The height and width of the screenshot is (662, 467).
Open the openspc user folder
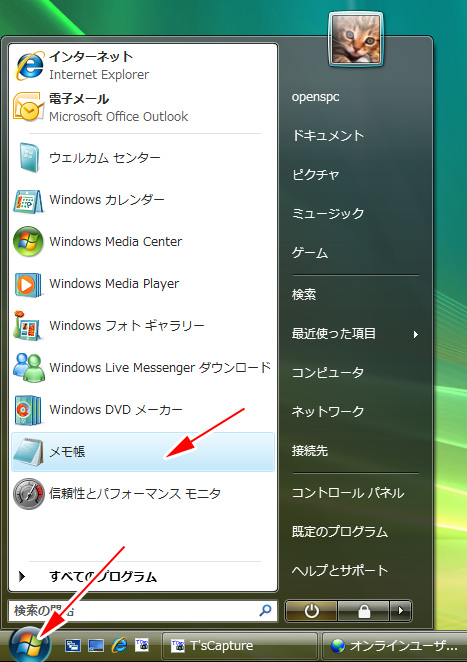click(x=315, y=97)
